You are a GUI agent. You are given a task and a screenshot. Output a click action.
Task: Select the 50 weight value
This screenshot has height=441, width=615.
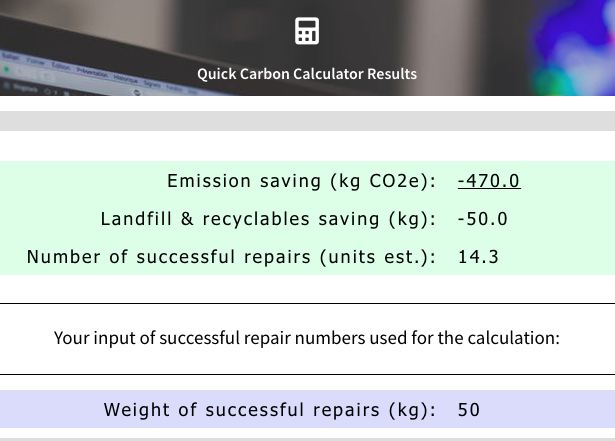pyautogui.click(x=469, y=410)
